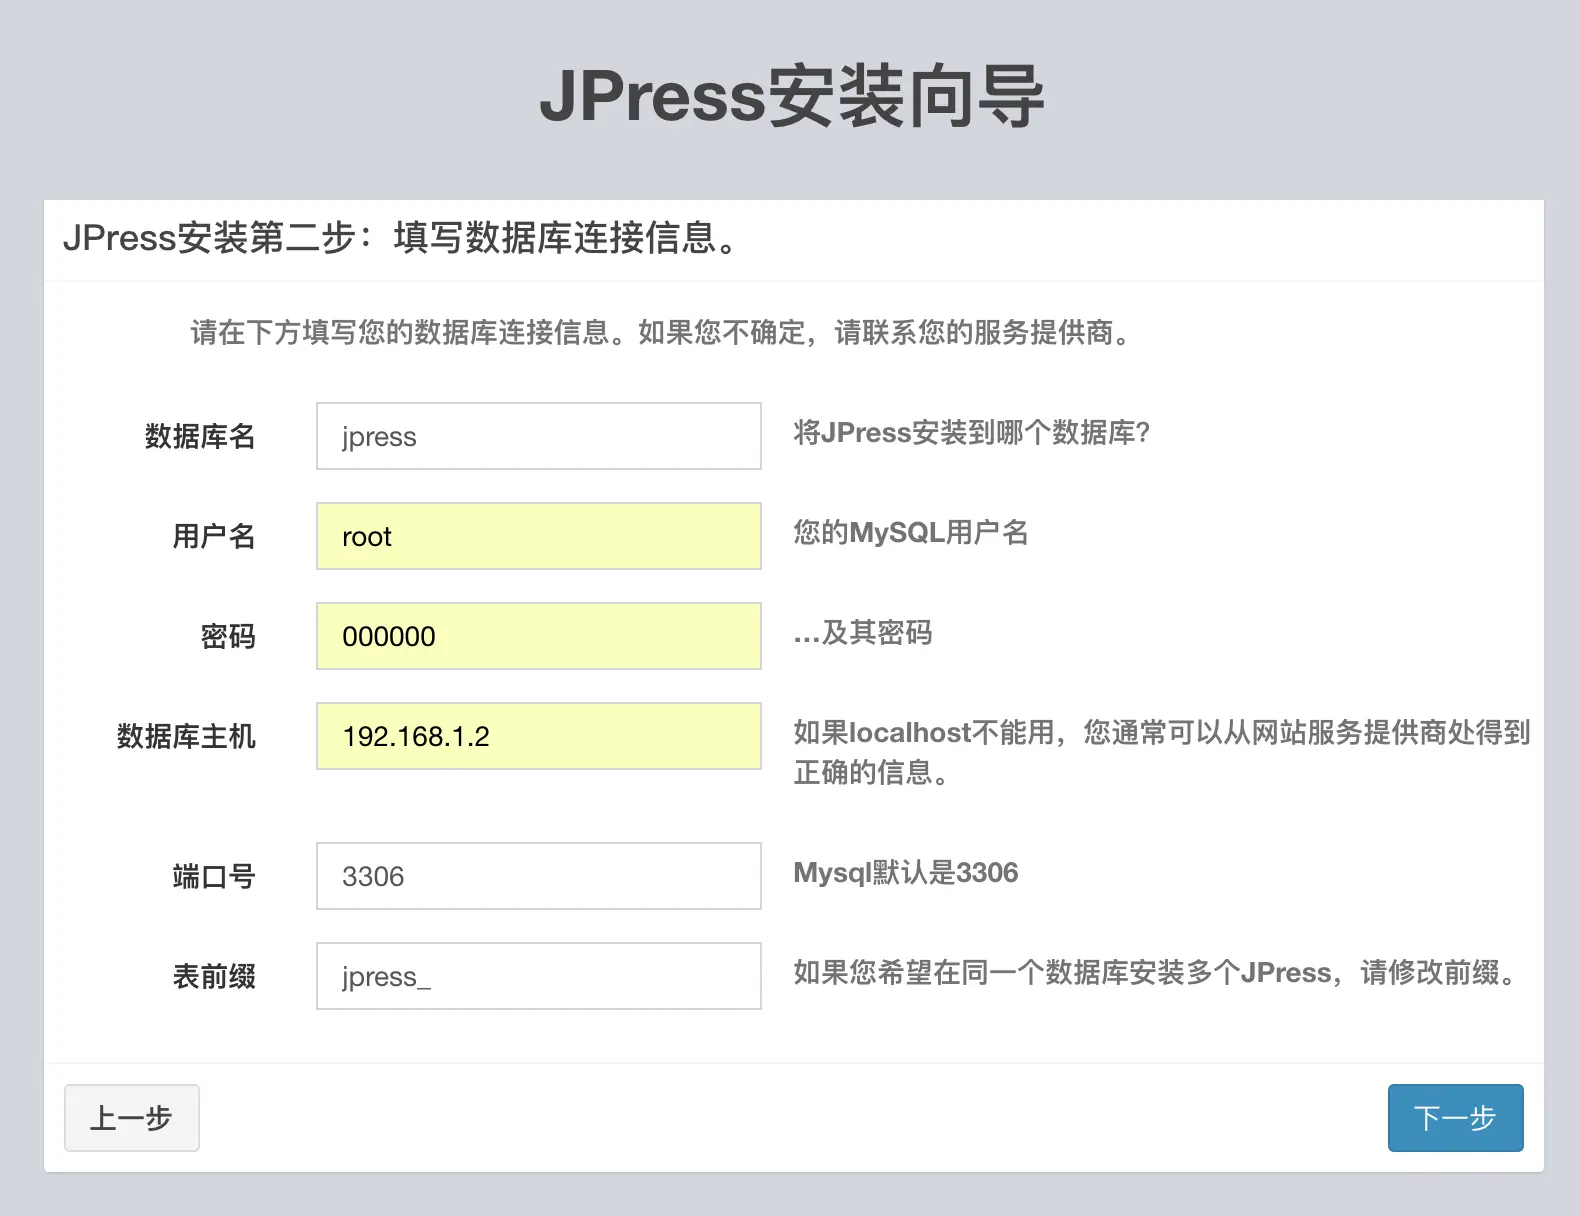
Task: Click the 表前缀 label
Action: coord(214,977)
